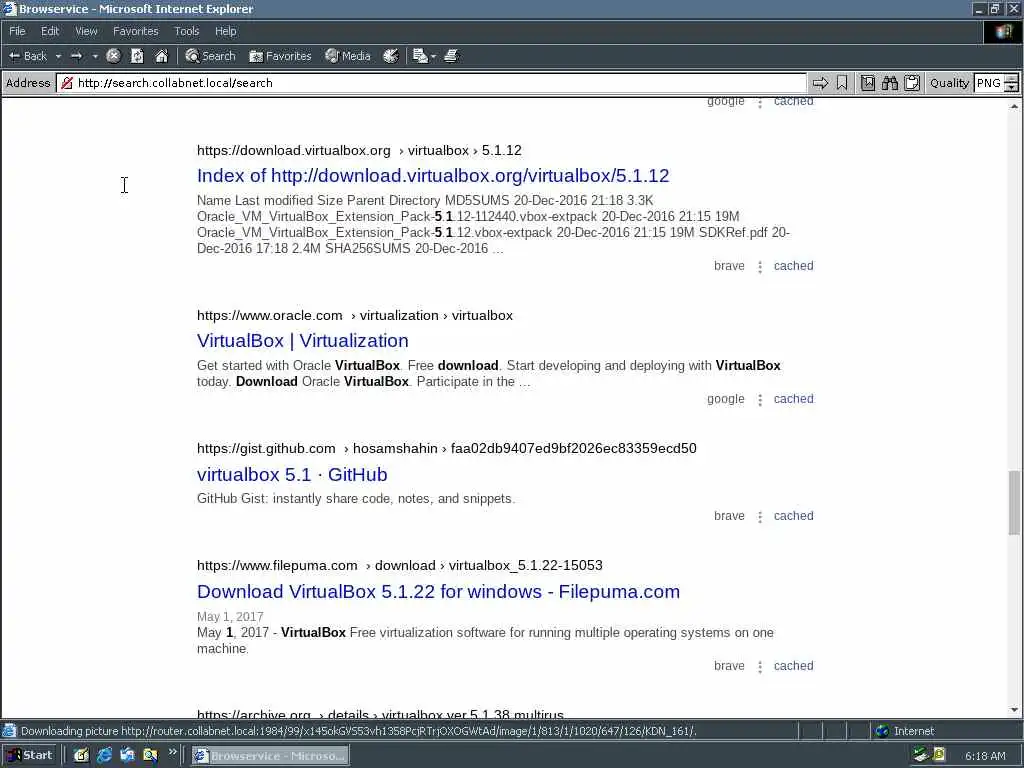Click the Internet zone indicator in the status bar
Viewport: 1024px width, 768px height.
[905, 731]
